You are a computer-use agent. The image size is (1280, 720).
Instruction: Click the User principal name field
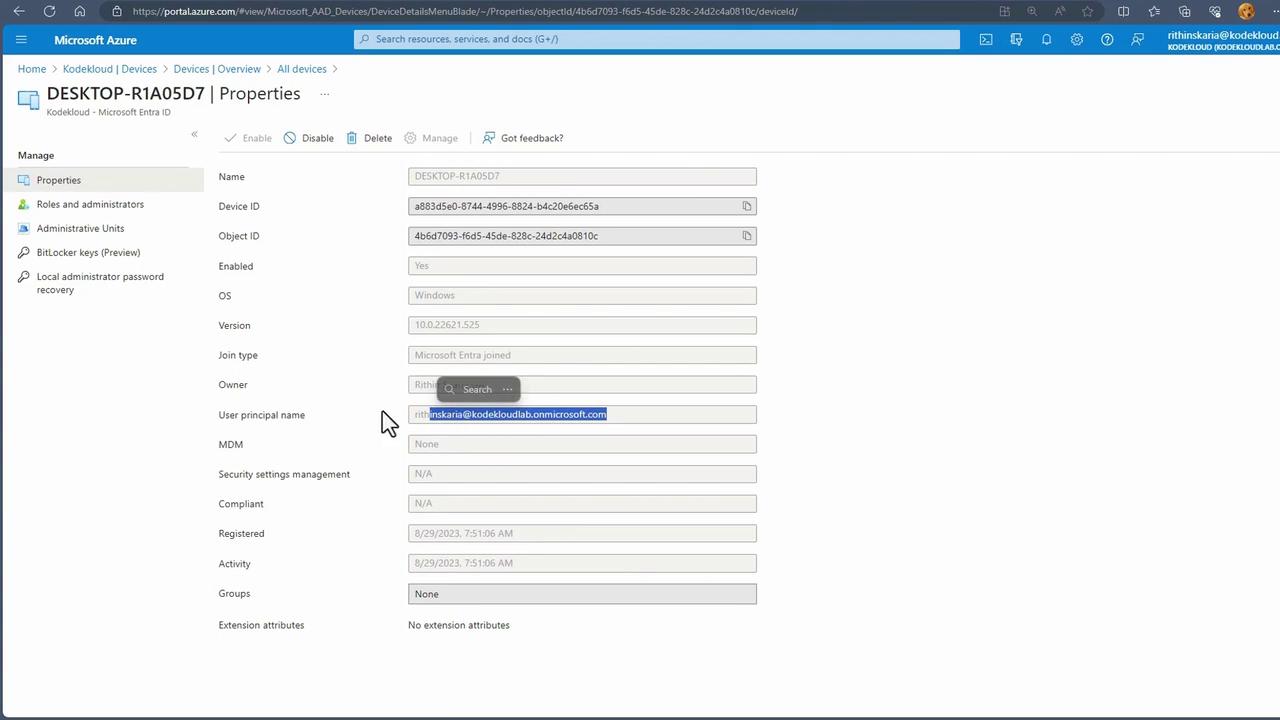[x=582, y=414]
